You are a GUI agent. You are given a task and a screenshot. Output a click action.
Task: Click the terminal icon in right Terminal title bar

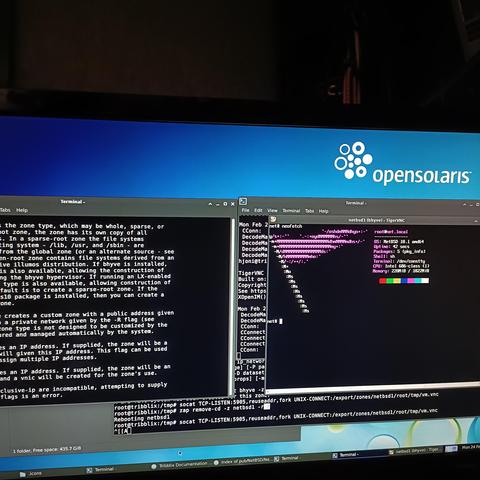[243, 201]
